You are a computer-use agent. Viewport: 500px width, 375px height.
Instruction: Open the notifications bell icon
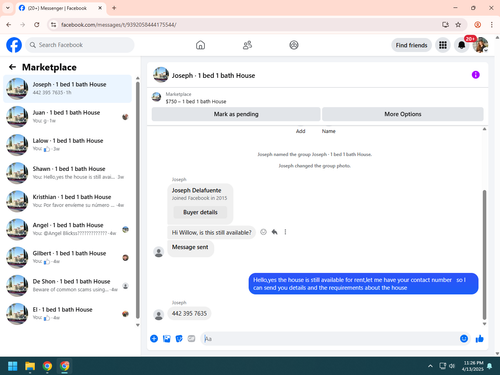point(461,45)
